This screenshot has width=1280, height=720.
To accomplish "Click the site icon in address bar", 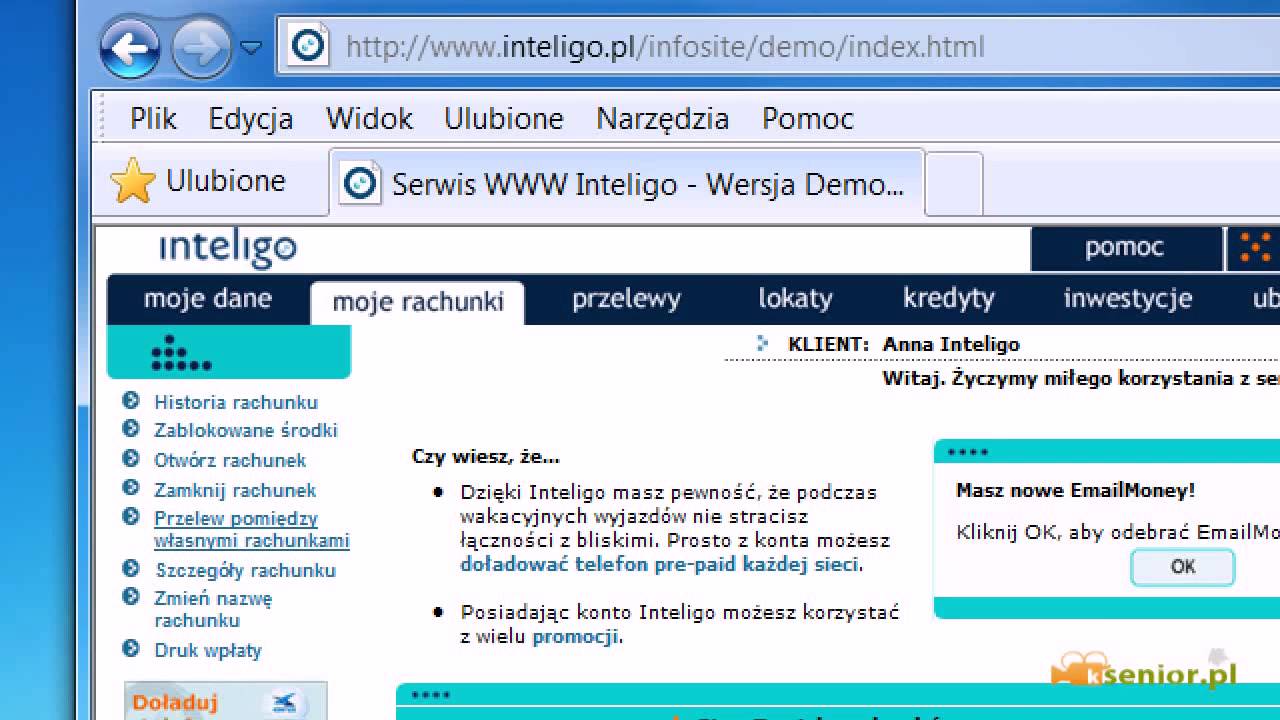I will coord(308,46).
